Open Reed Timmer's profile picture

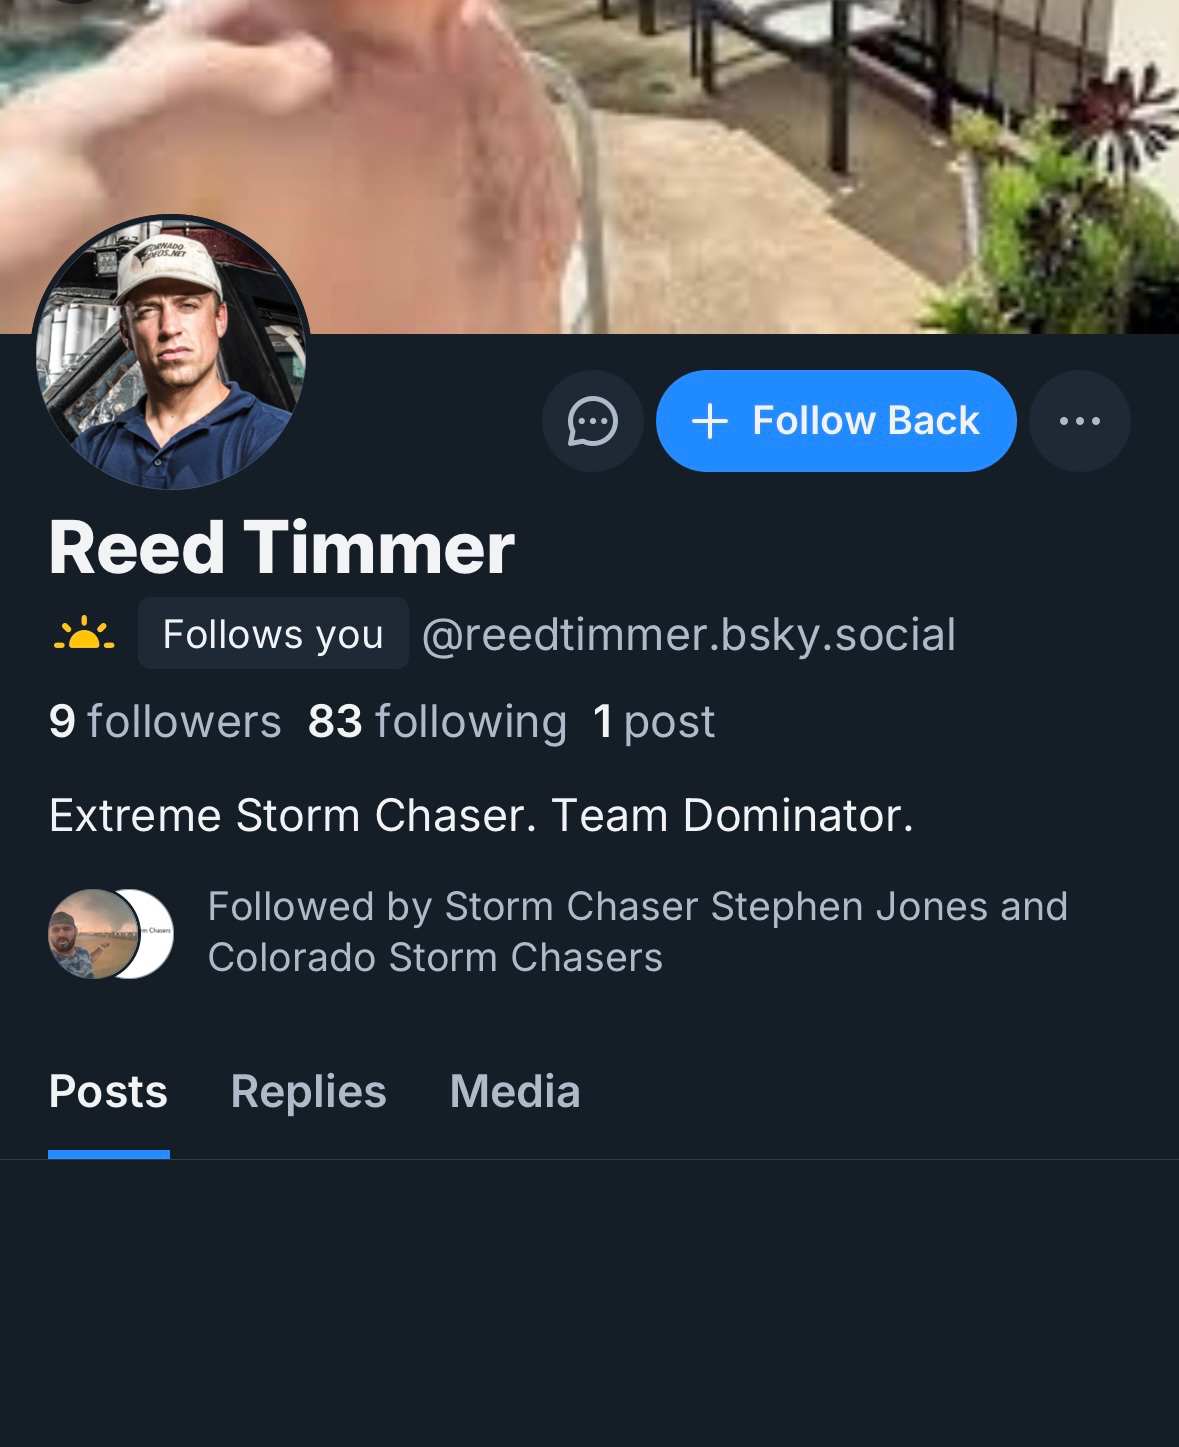point(170,353)
